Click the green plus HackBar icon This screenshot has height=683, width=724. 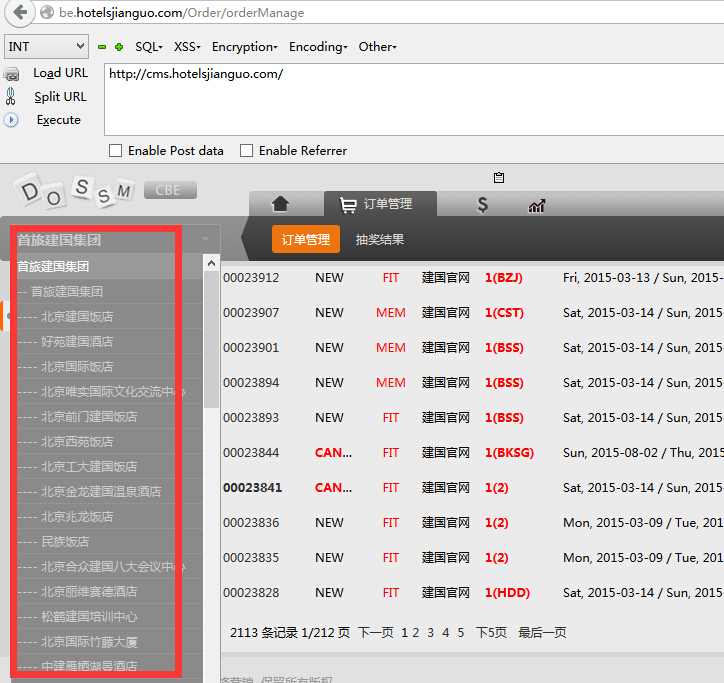[119, 47]
